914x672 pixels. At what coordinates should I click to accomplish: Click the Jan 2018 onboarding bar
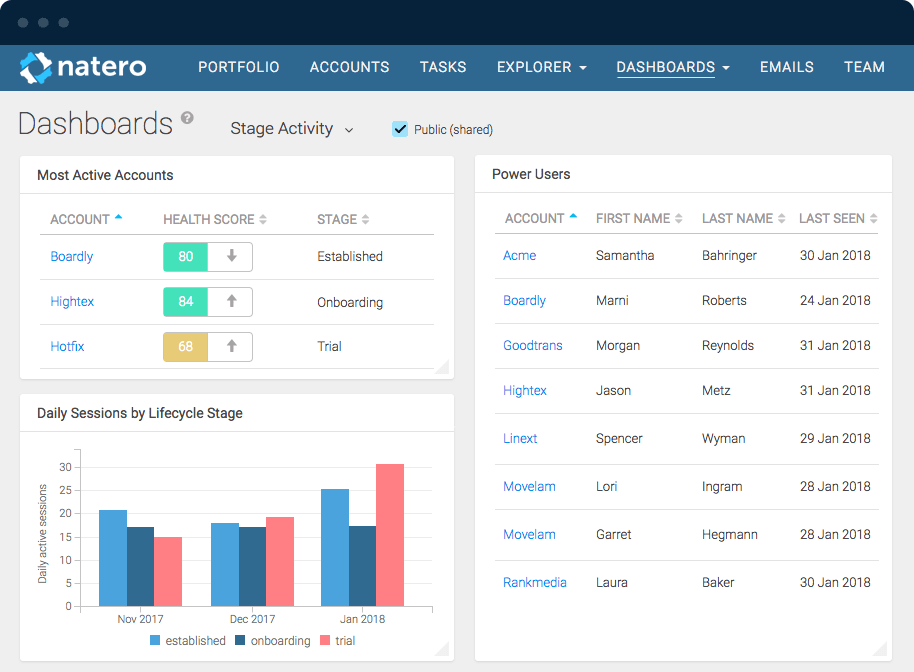click(363, 566)
